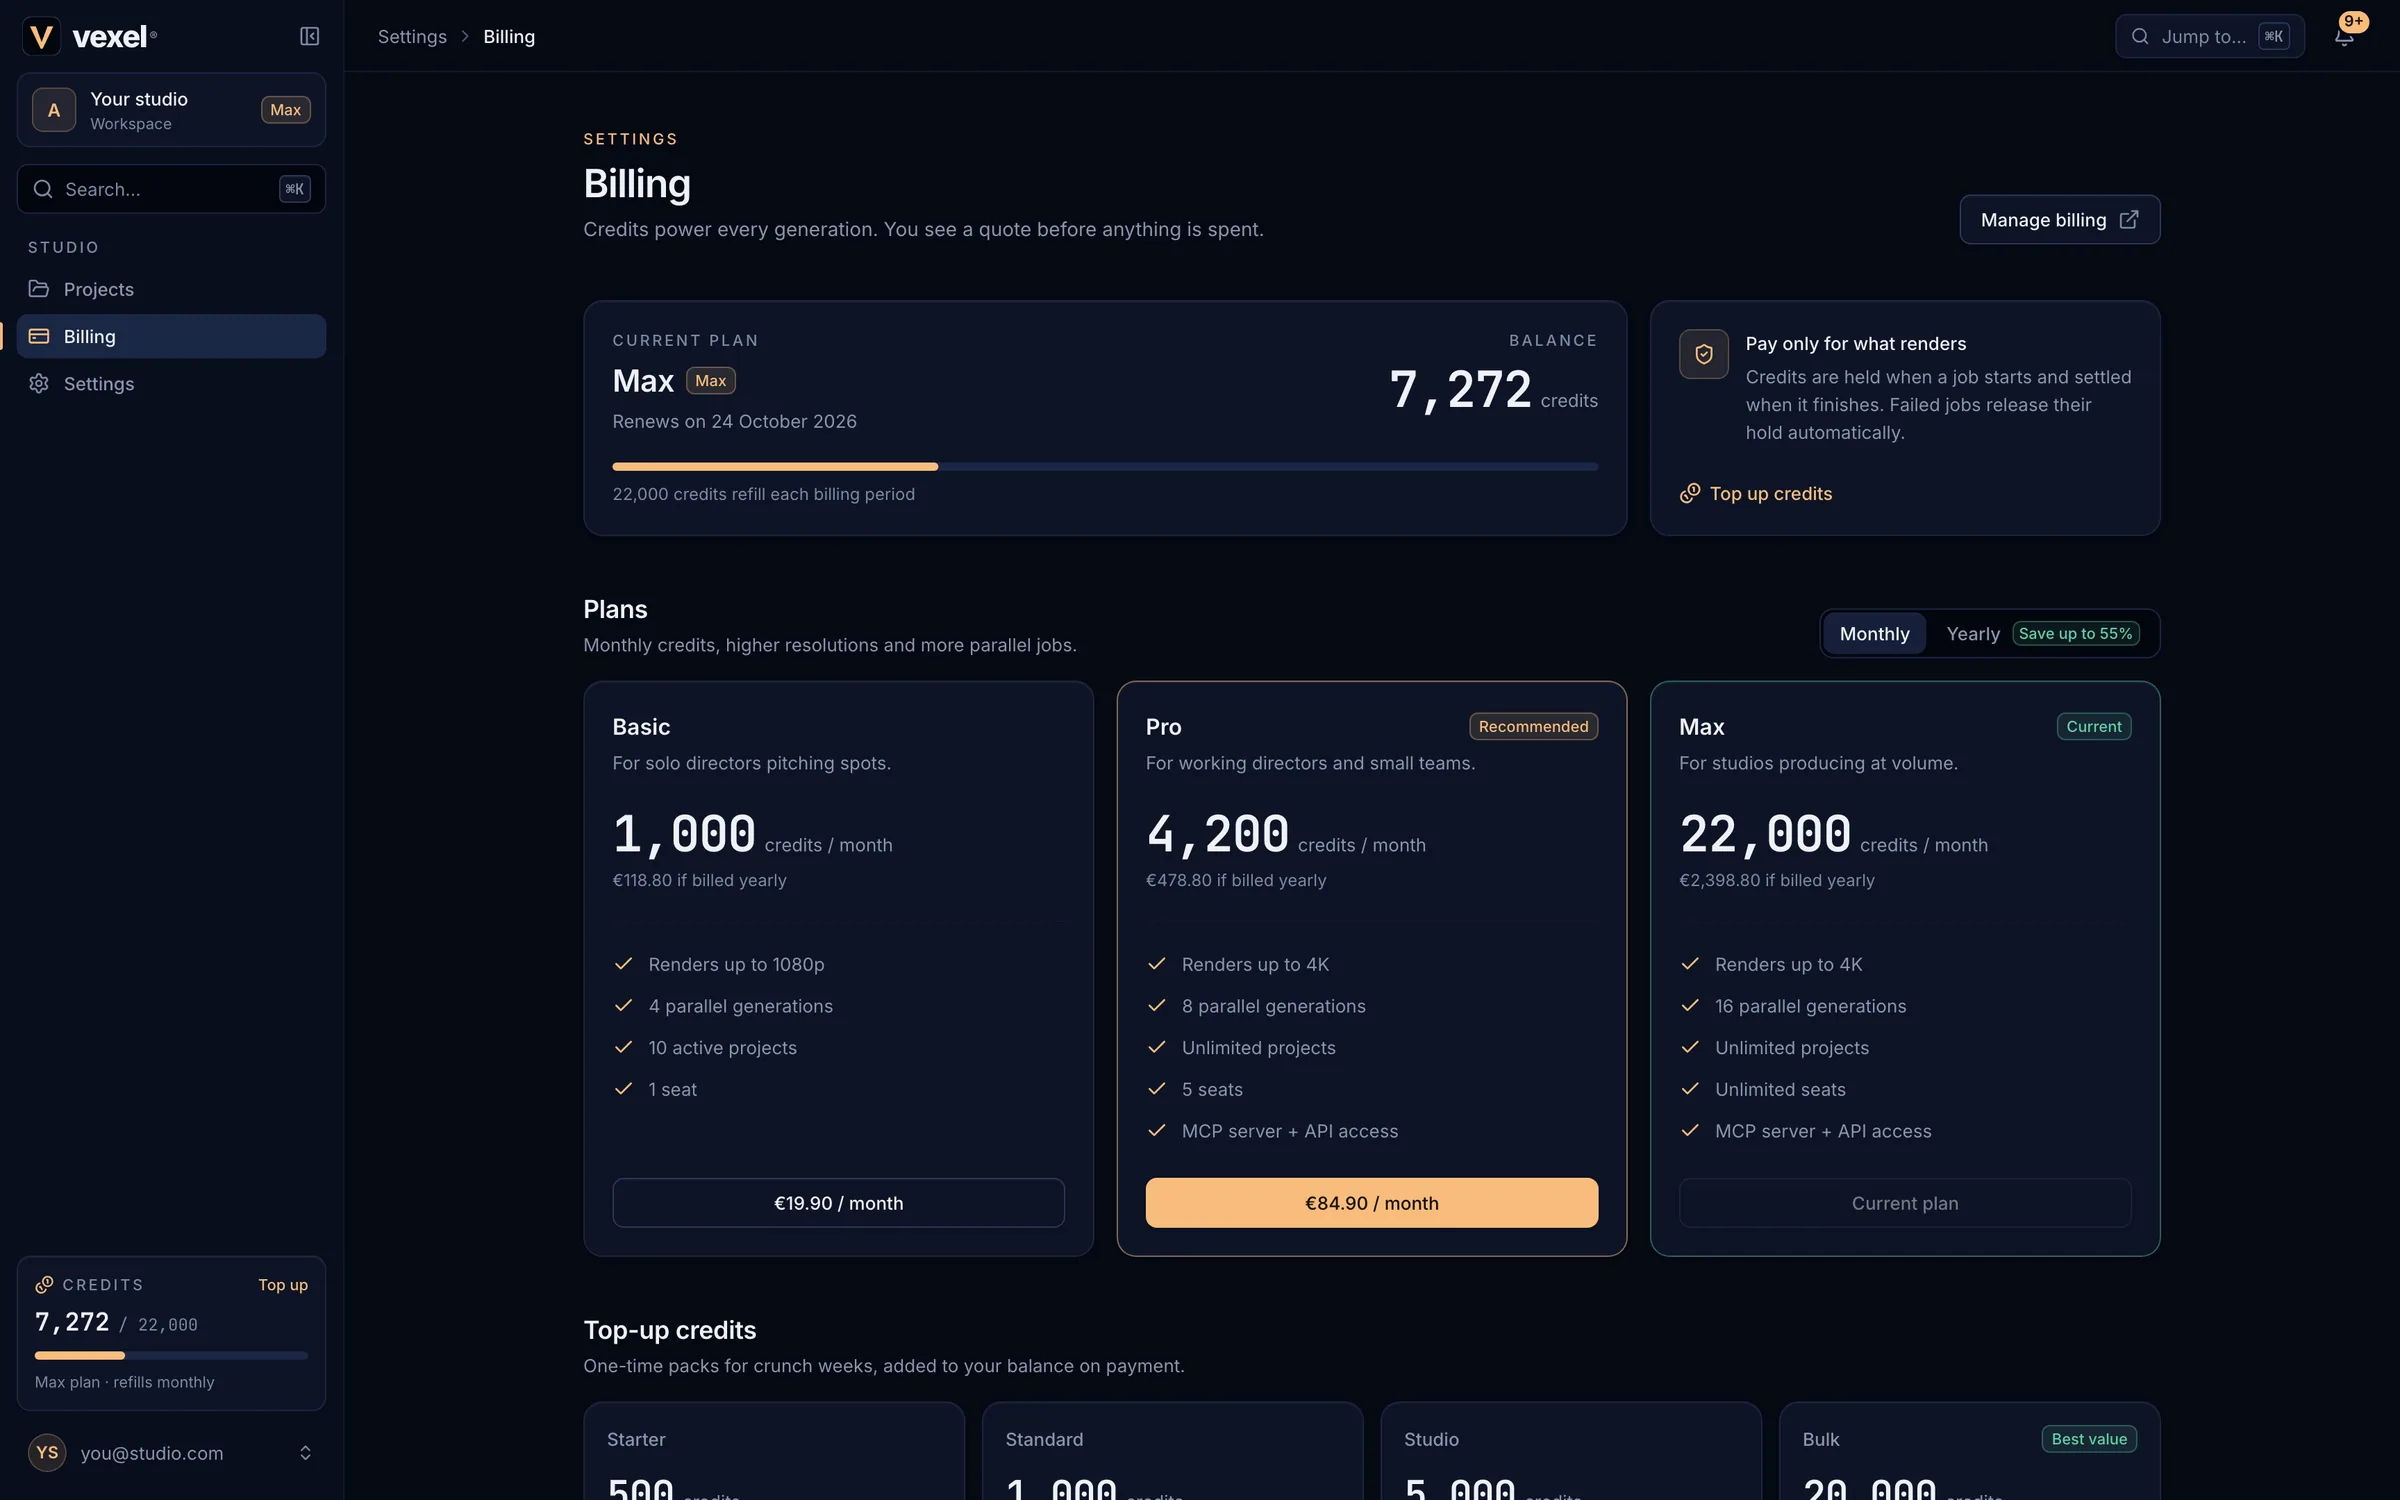The height and width of the screenshot is (1500, 2400).
Task: Switch billing period to Monthly
Action: (x=1874, y=633)
